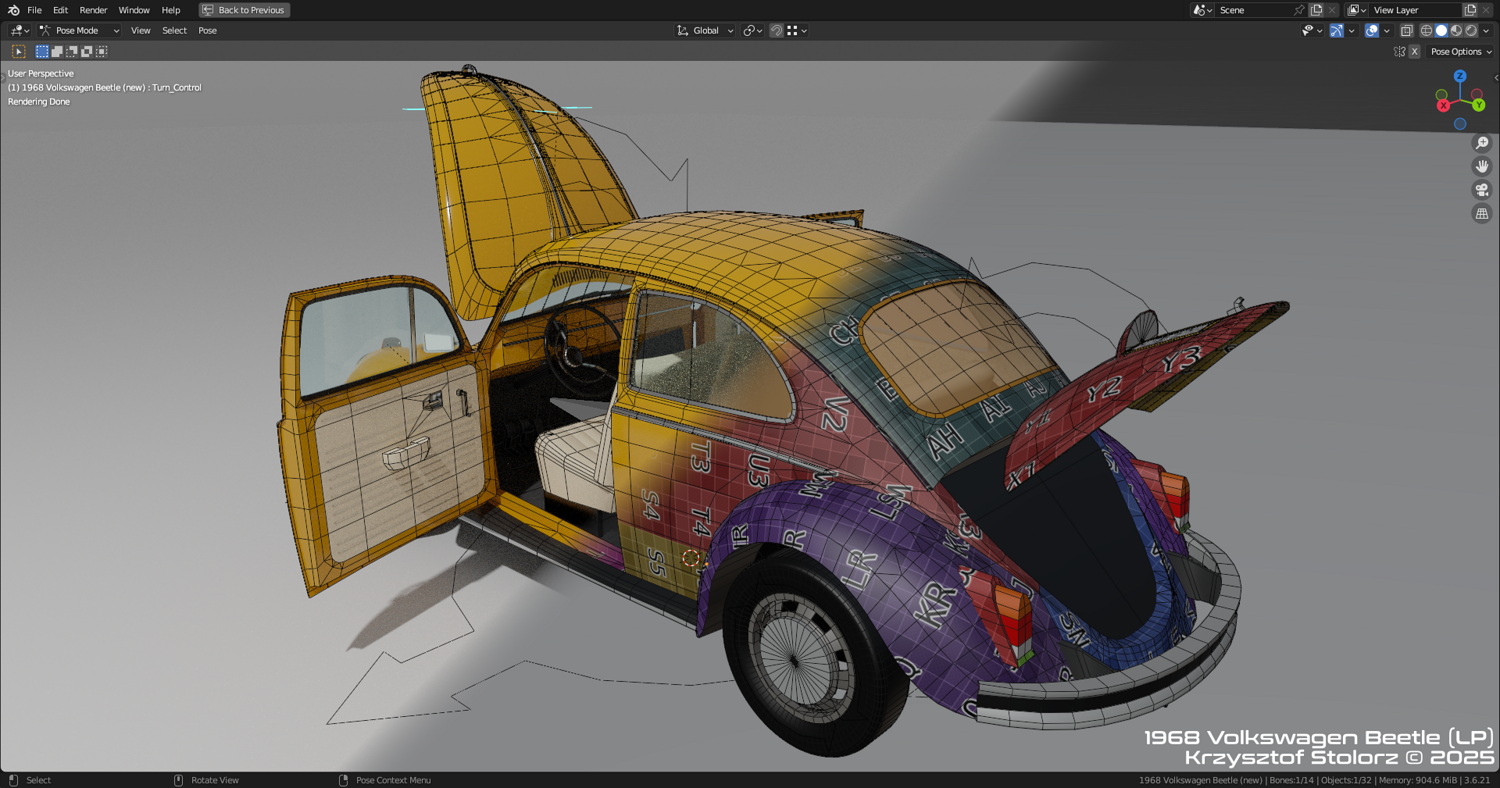
Task: Click the Tweak select tool icon
Action: (18, 51)
